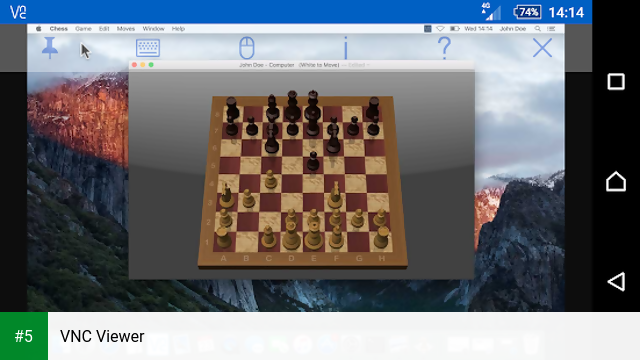Open the Help menu
The width and height of the screenshot is (640, 360).
point(178,29)
